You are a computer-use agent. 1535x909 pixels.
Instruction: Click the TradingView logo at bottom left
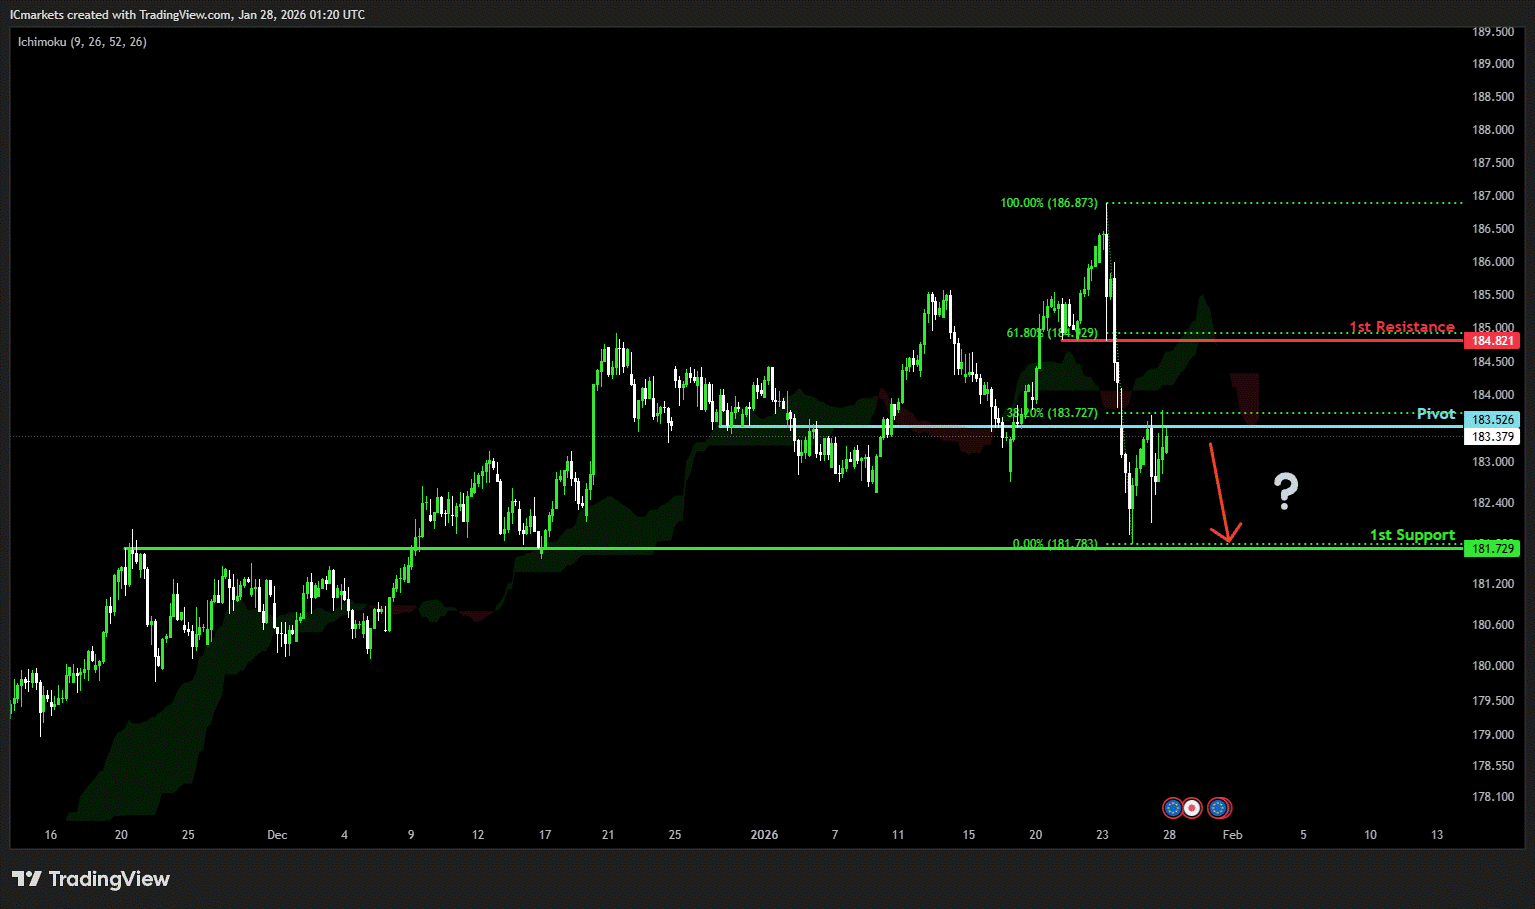pos(91,879)
